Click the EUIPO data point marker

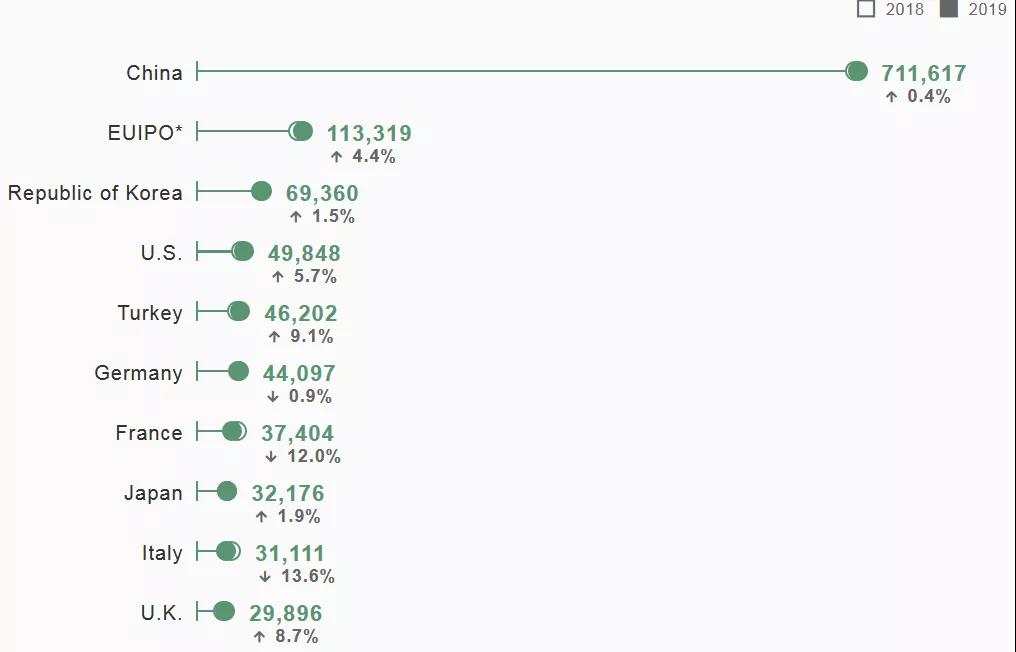[302, 131]
